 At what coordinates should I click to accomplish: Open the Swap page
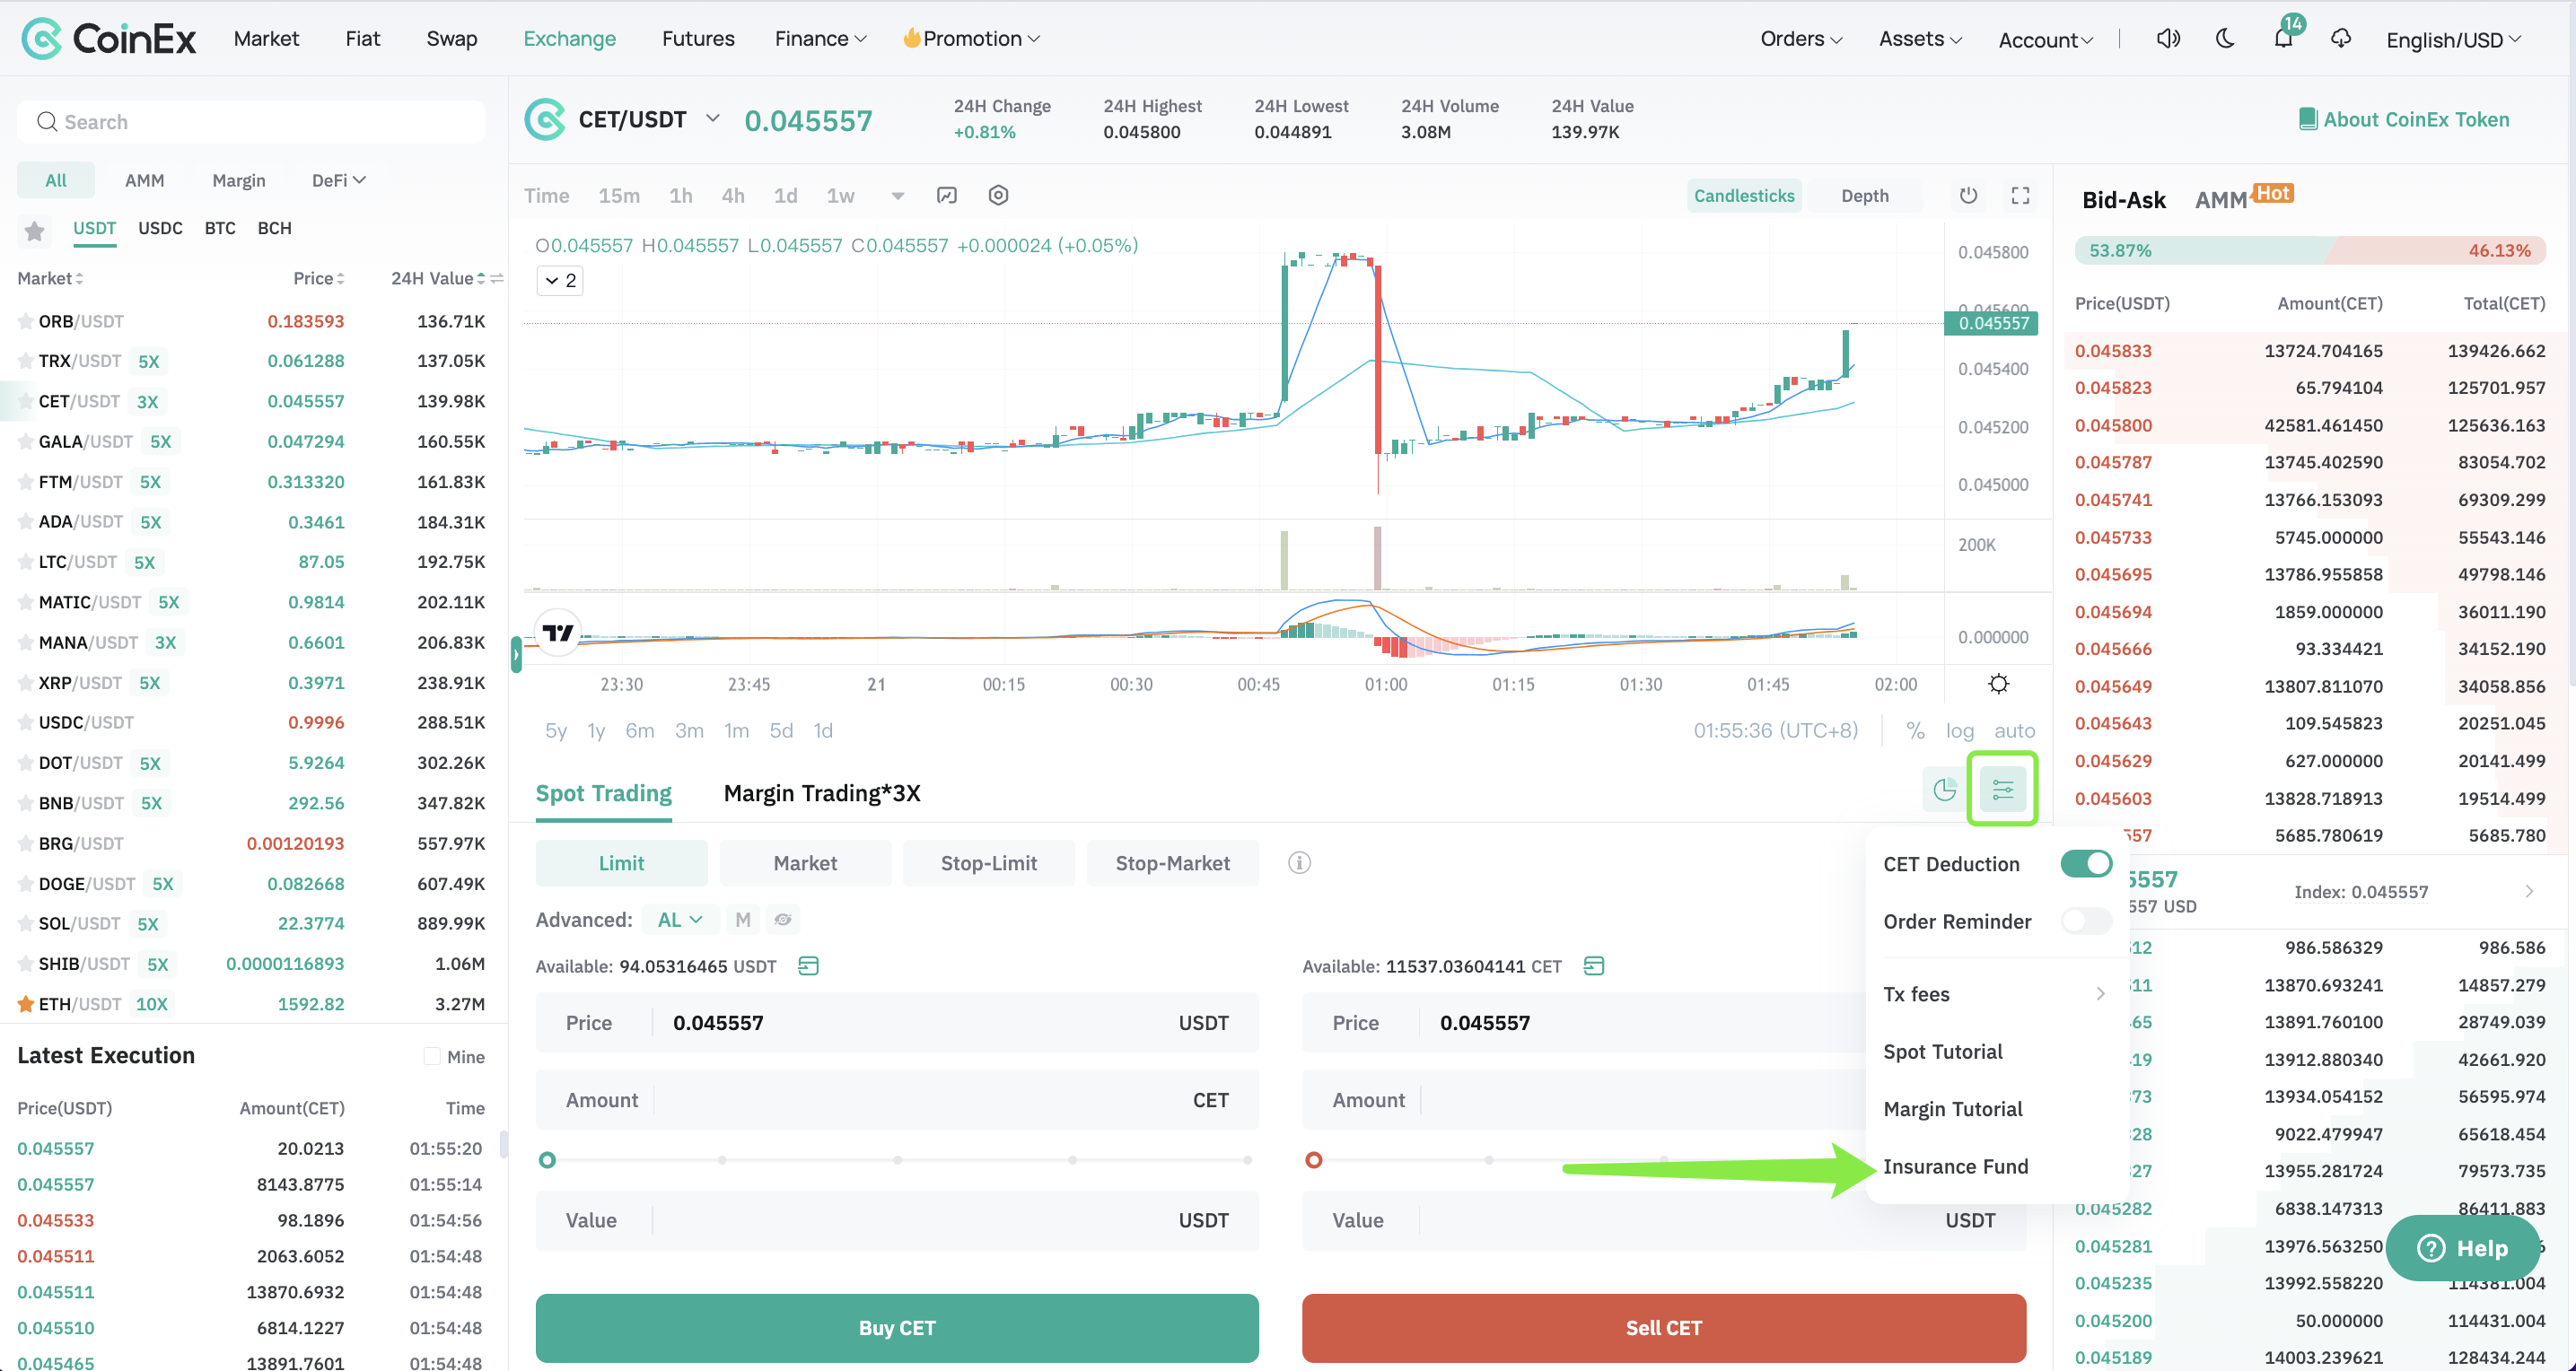(451, 39)
